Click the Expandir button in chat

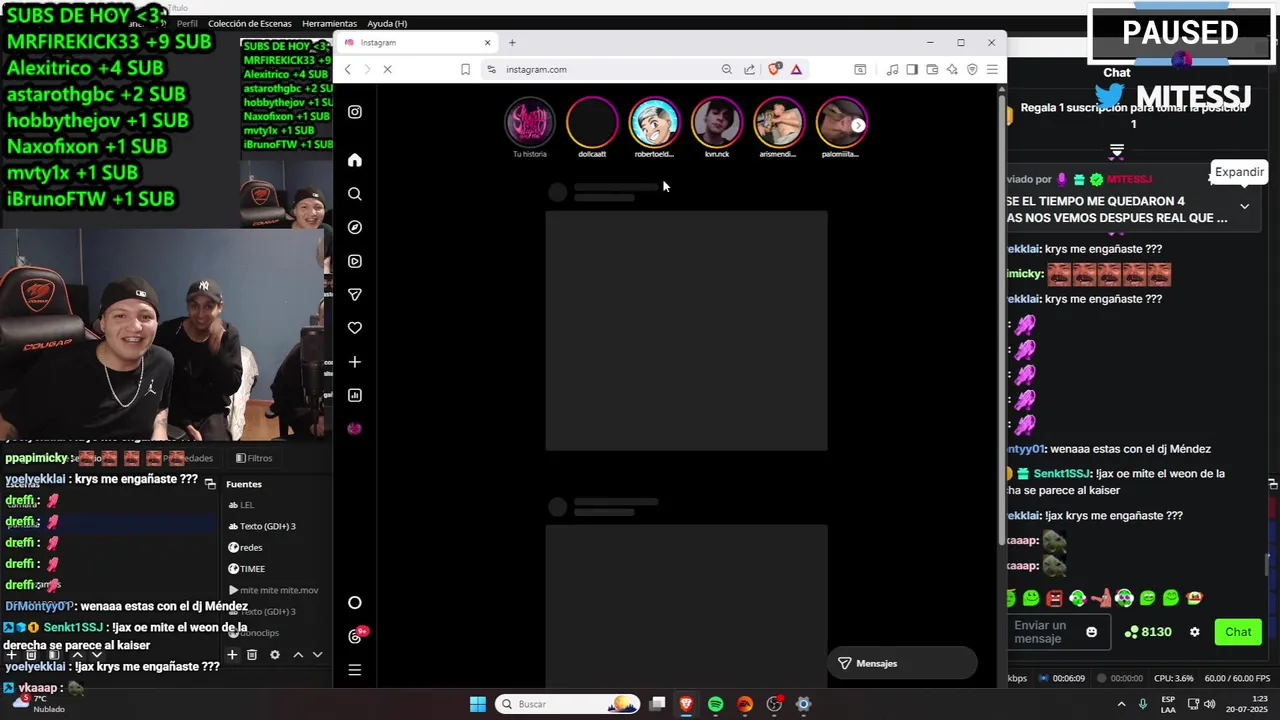[x=1239, y=172]
